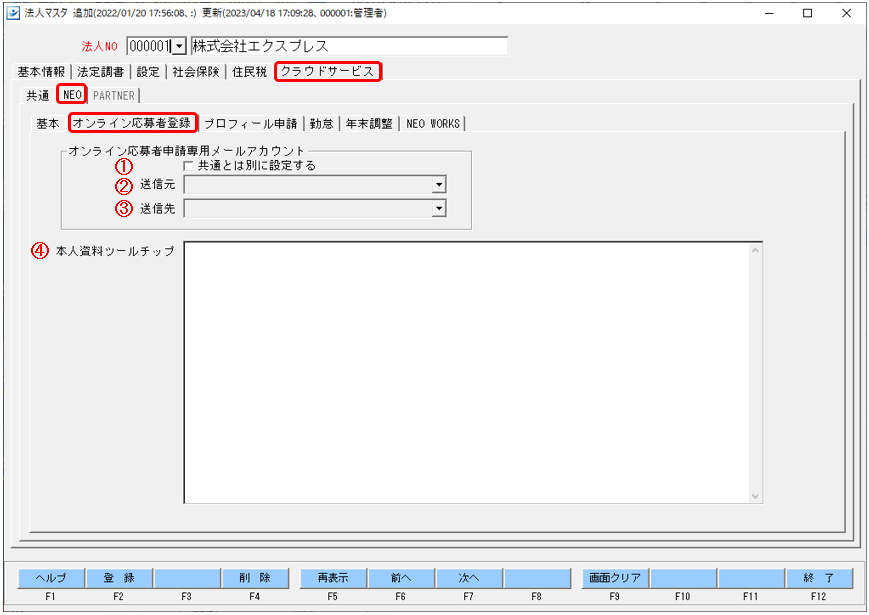Click the 削除 F4 button
This screenshot has height=615, width=869.
255,578
